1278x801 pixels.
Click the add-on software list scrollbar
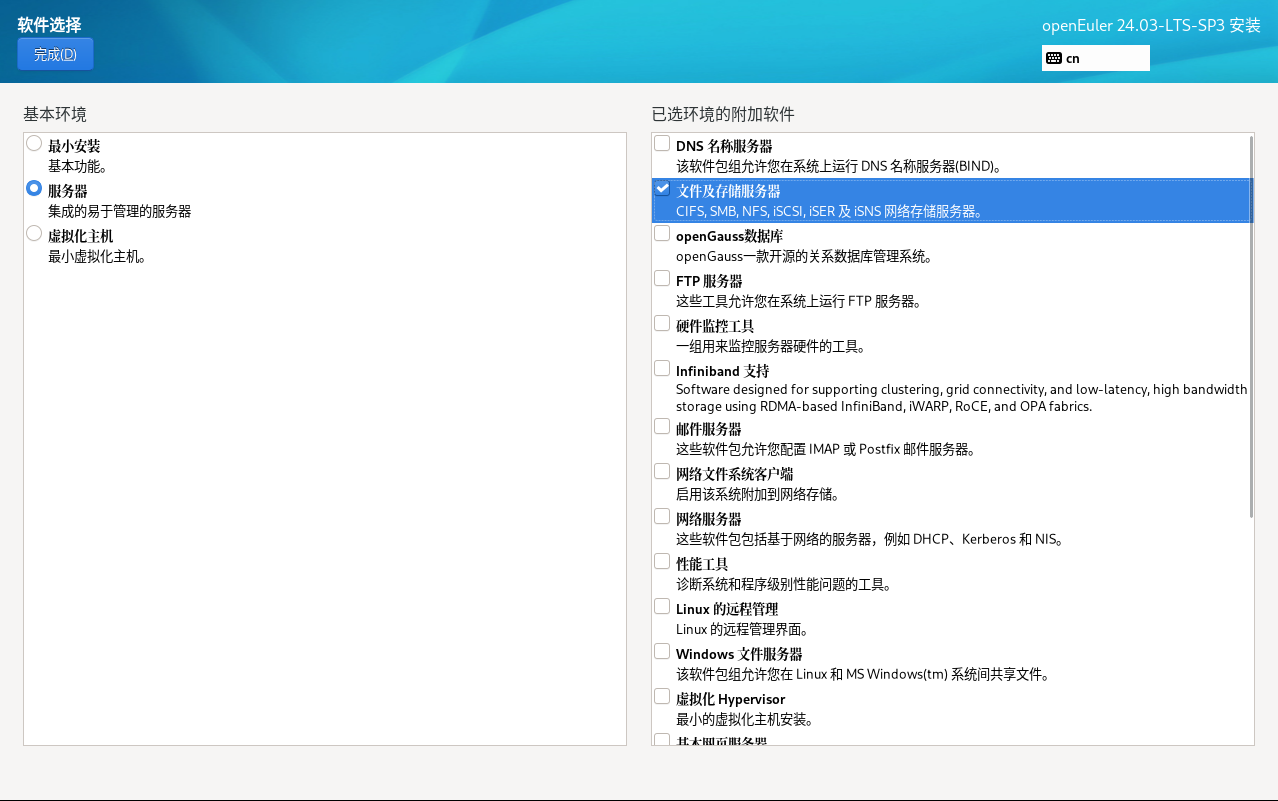click(x=1251, y=326)
